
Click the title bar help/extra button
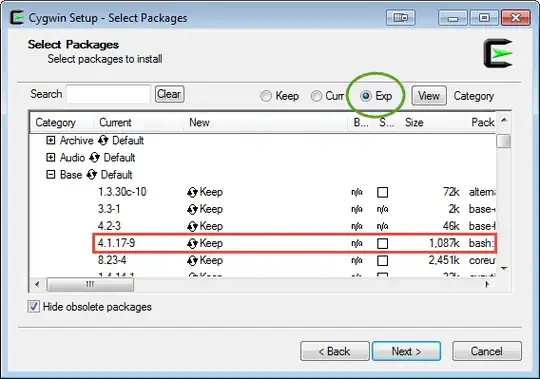(401, 17)
